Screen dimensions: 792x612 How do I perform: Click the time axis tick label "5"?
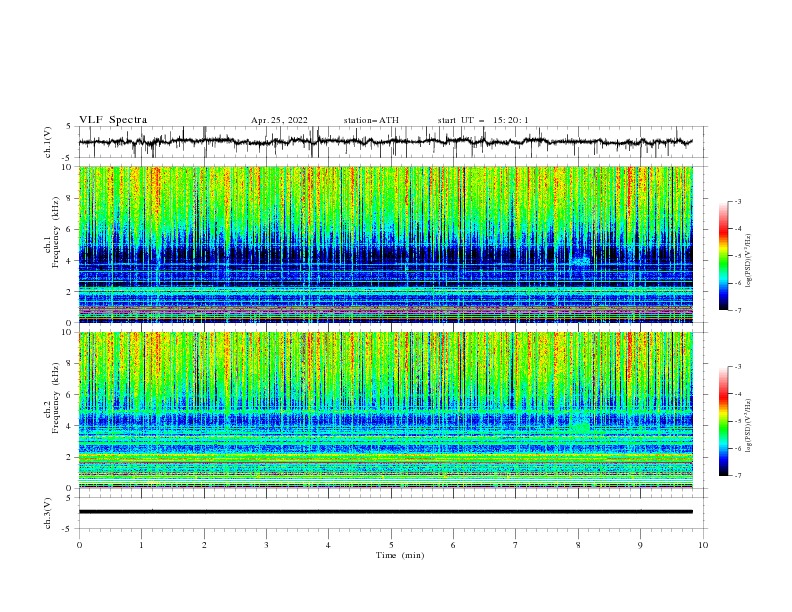click(391, 545)
